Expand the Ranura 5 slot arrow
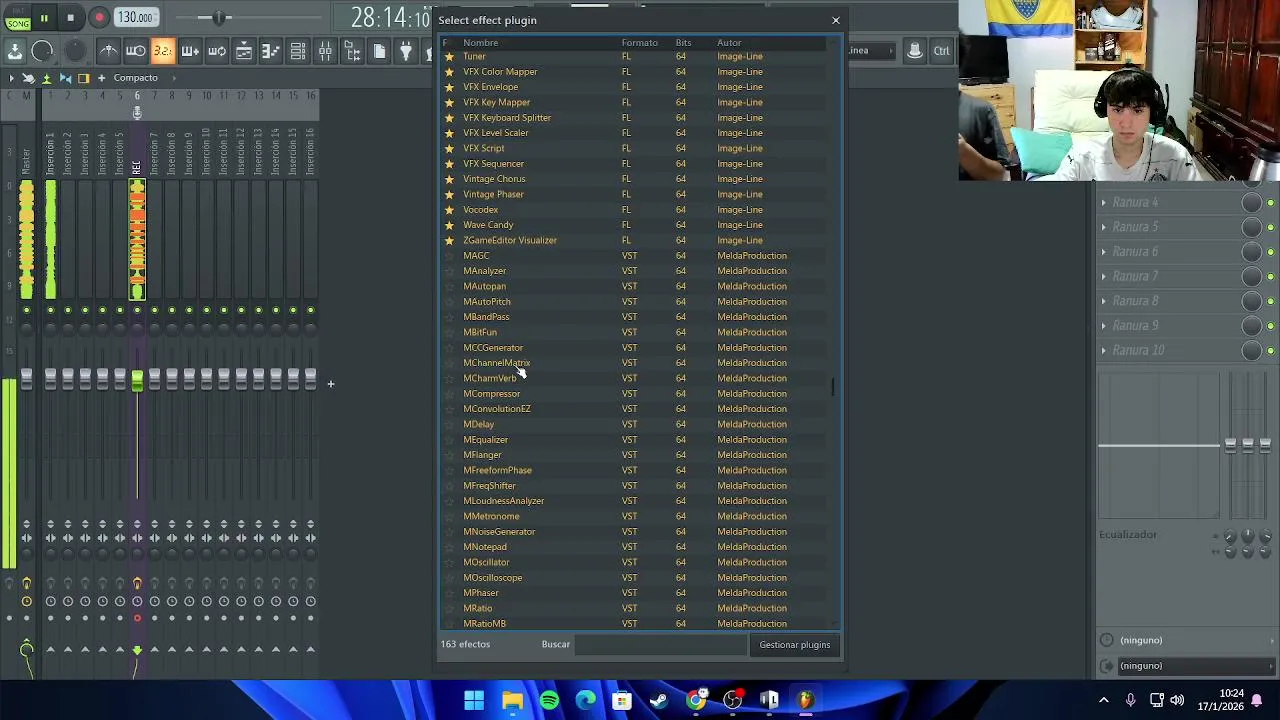Viewport: 1280px width, 720px height. pos(1104,227)
